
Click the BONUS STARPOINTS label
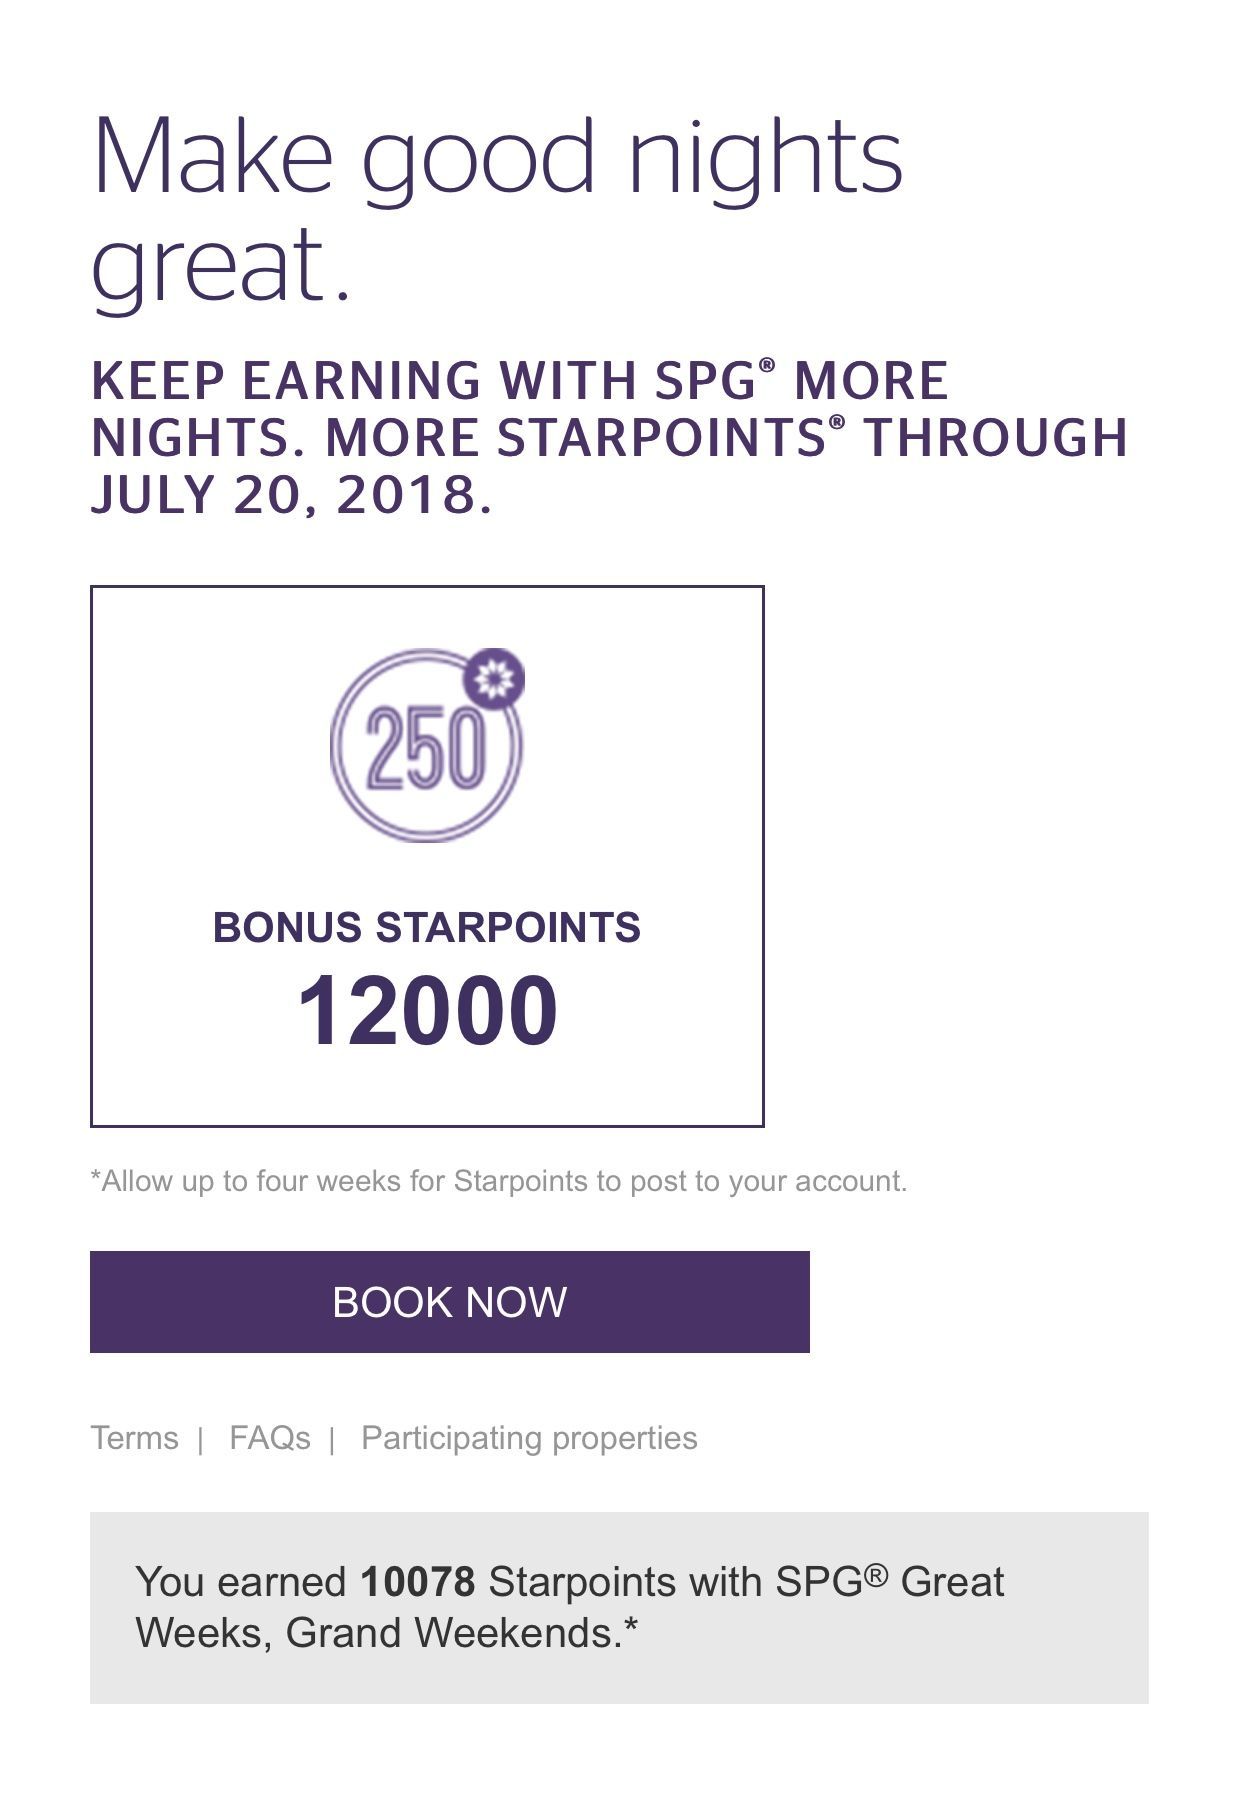(426, 927)
